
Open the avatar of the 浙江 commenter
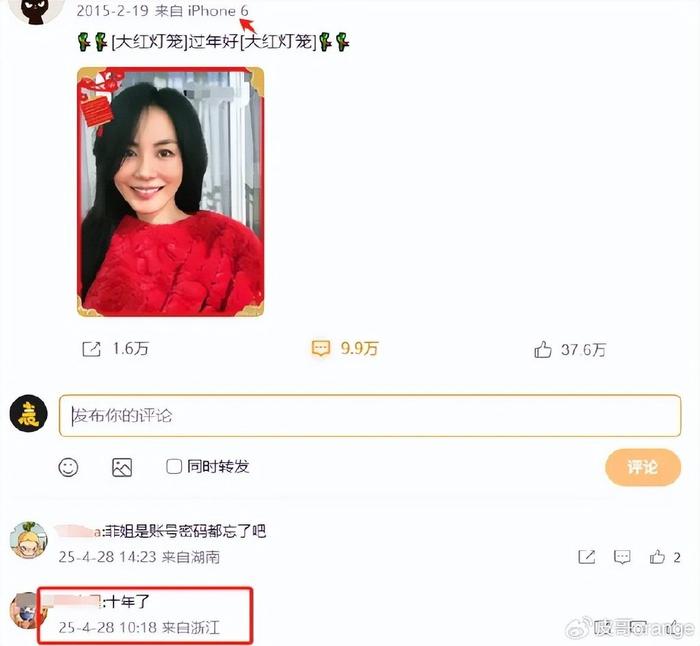[27, 610]
